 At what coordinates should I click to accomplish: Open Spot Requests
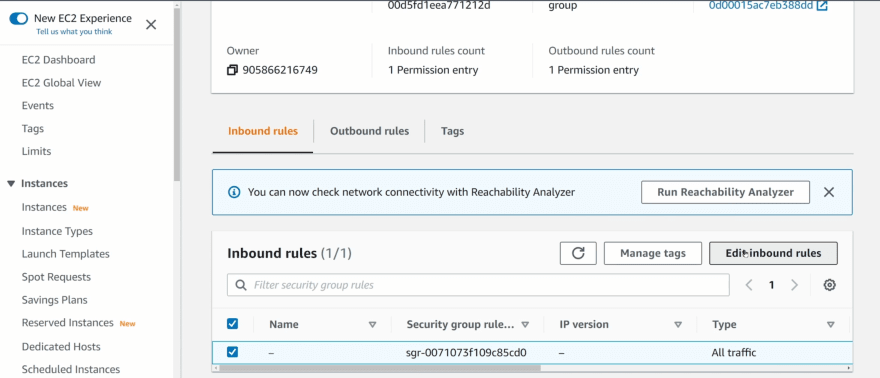click(56, 277)
